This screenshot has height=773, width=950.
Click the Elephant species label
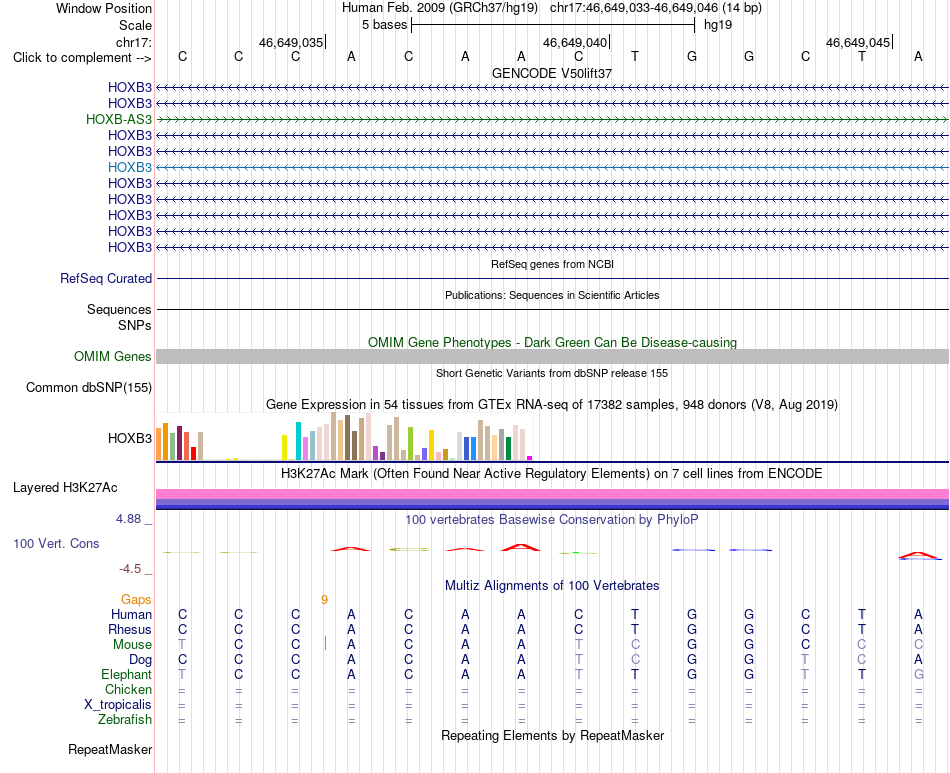[x=127, y=675]
